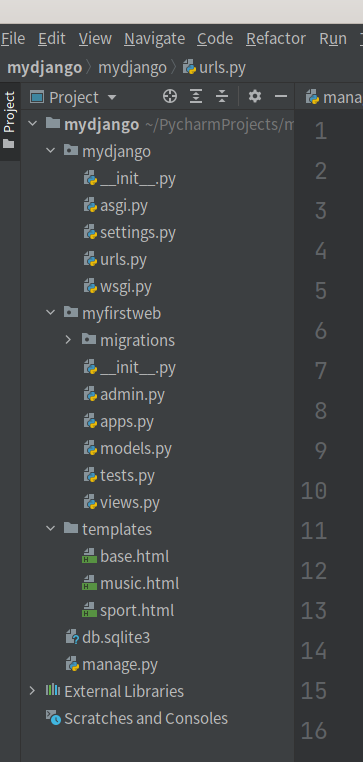Select settings.py in the project tree
Image resolution: width=363 pixels, height=762 pixels.
click(x=138, y=232)
